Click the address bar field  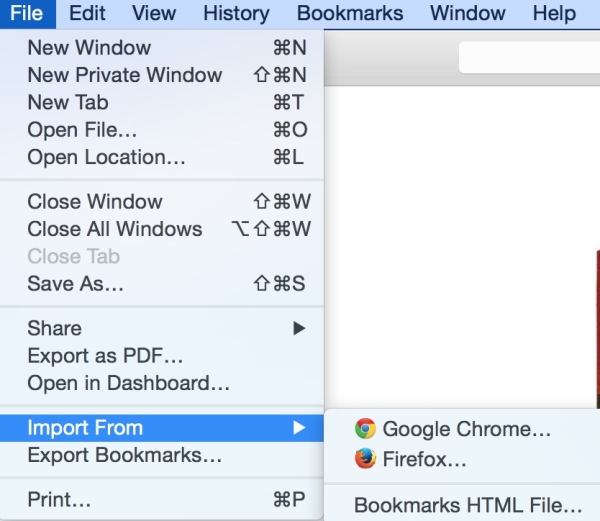click(x=529, y=58)
